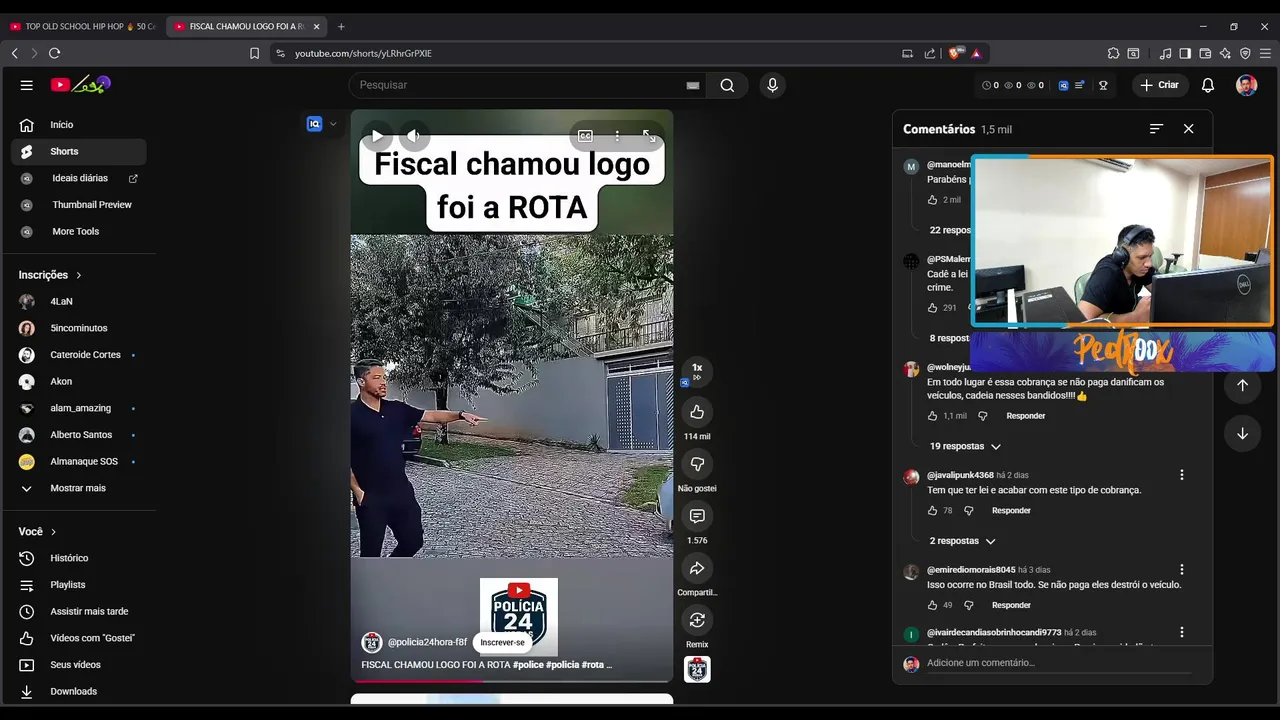Viewport: 1280px width, 720px height.
Task: Enter fullscreen on the Short player
Action: pyautogui.click(x=649, y=136)
